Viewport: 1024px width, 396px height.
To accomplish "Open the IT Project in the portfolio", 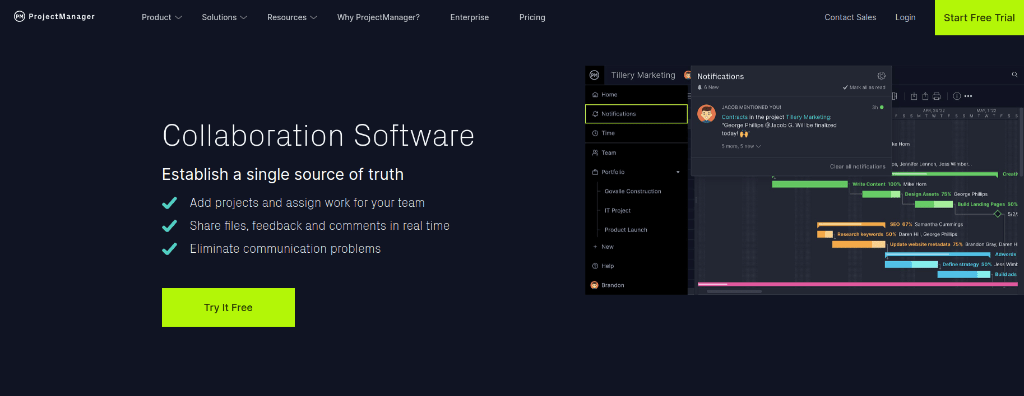I will point(617,210).
